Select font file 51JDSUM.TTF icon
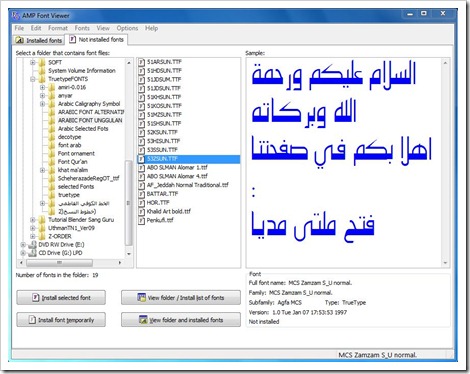Screen dimensions: 470x374 pyautogui.click(x=142, y=79)
